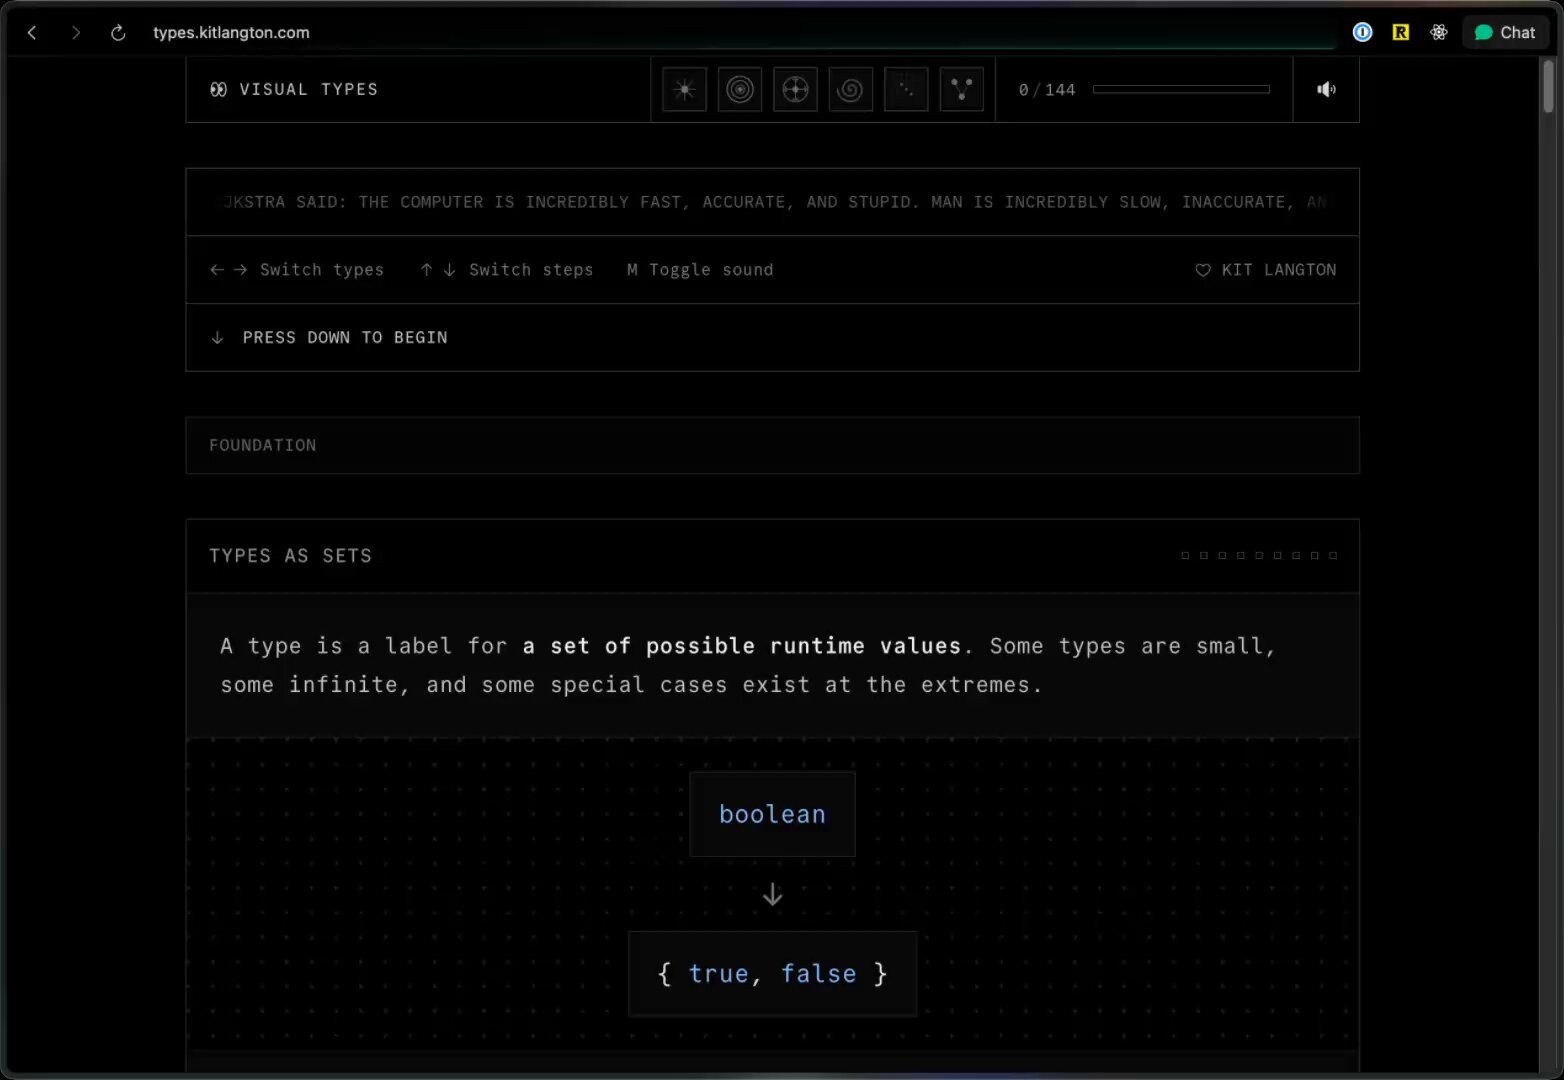This screenshot has width=1564, height=1080.
Task: Click the browser address bar showing types.kitlangton.com
Action: click(x=231, y=32)
